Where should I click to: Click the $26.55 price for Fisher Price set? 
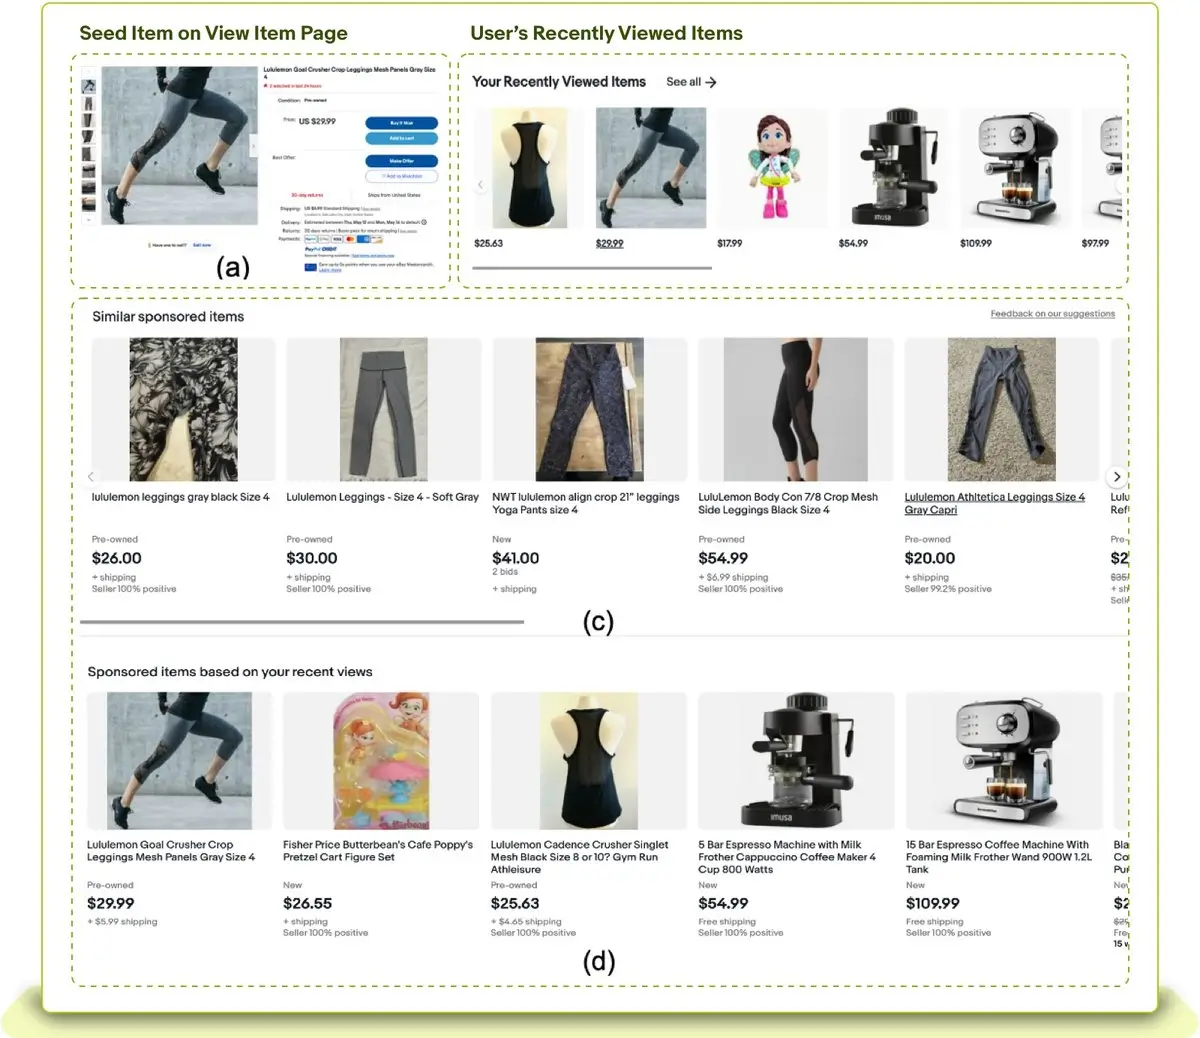(x=308, y=903)
